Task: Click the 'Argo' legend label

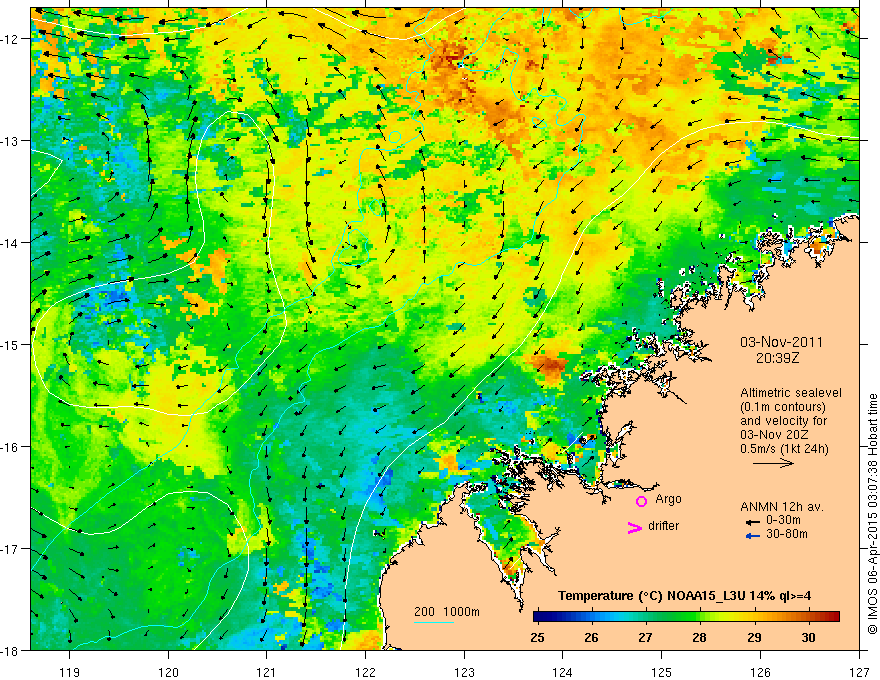Action: point(668,499)
